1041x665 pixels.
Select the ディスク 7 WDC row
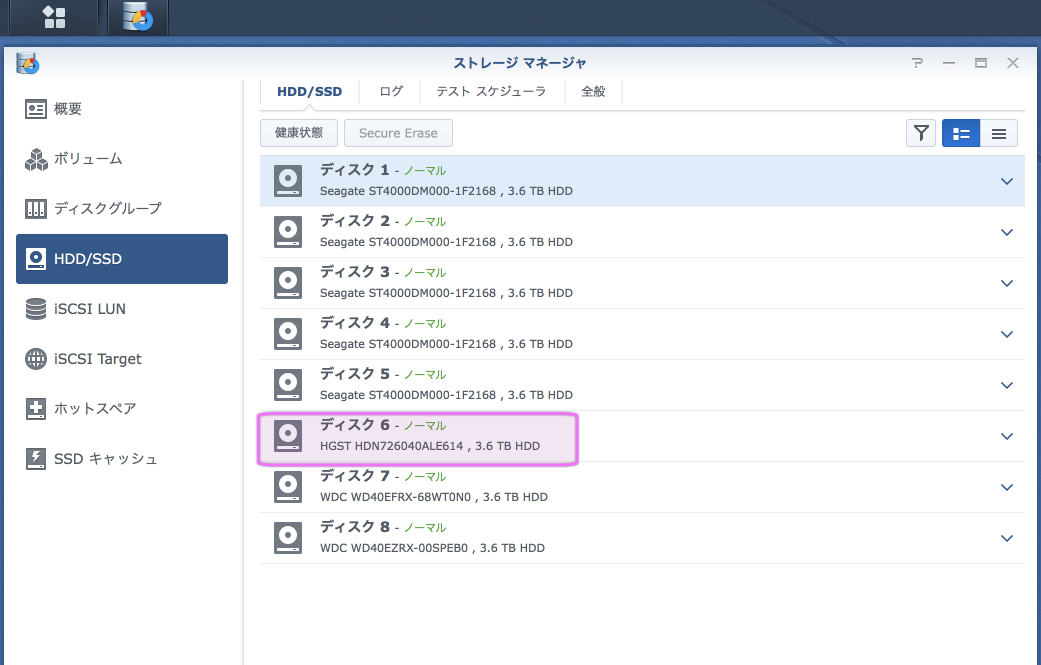600,487
